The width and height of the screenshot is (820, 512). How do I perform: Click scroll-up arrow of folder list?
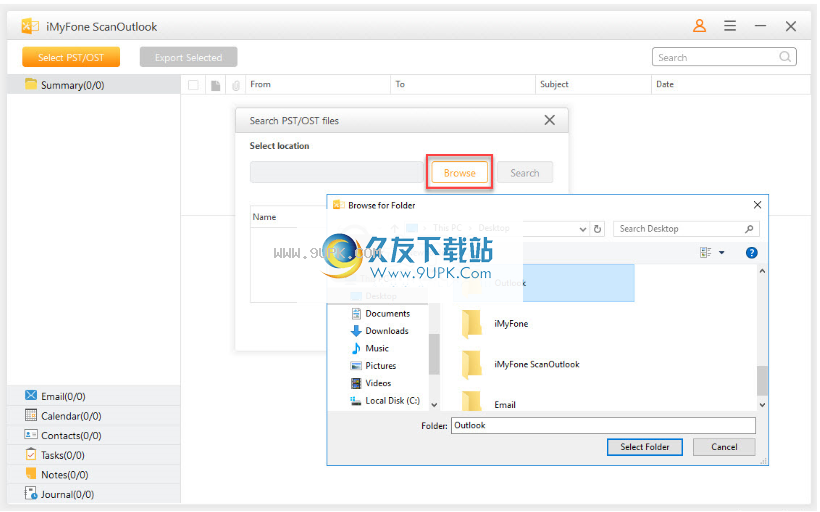[x=762, y=271]
